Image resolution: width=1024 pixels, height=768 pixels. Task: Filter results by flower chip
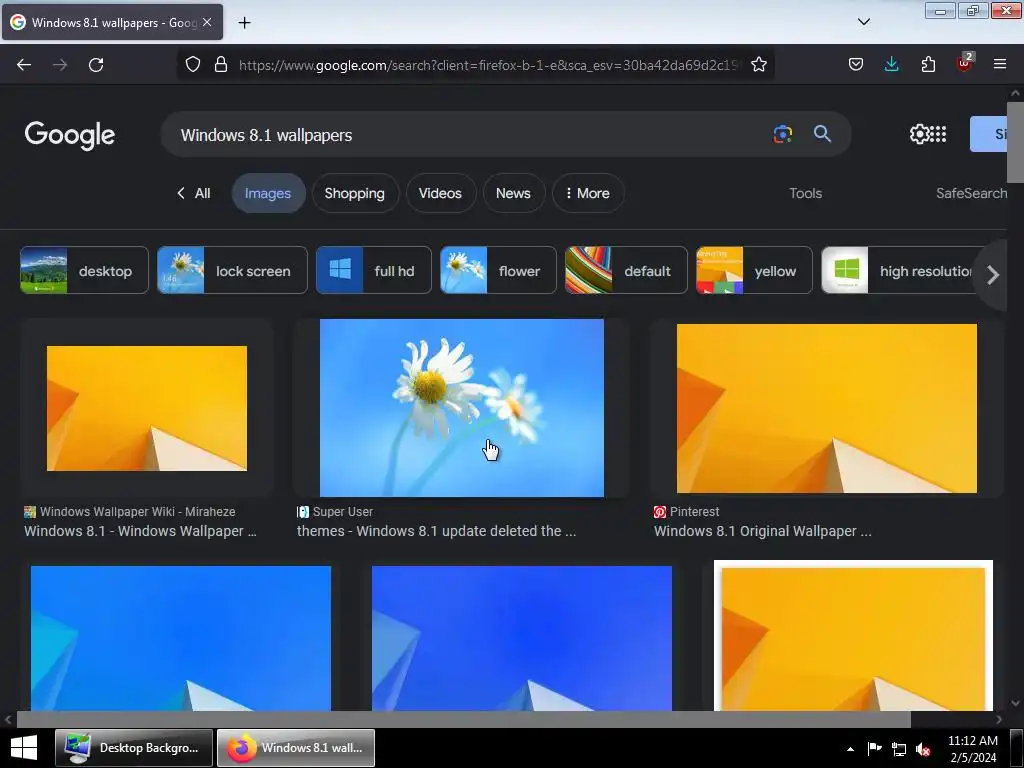click(x=498, y=270)
